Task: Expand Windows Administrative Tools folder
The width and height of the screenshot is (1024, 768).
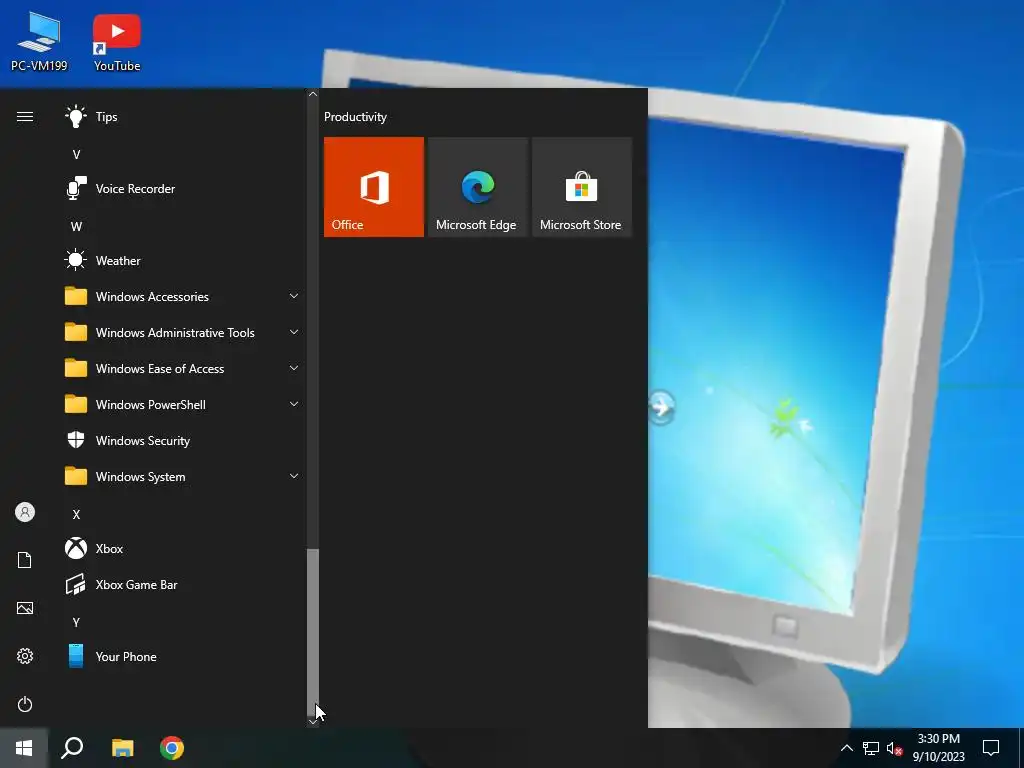Action: point(183,332)
